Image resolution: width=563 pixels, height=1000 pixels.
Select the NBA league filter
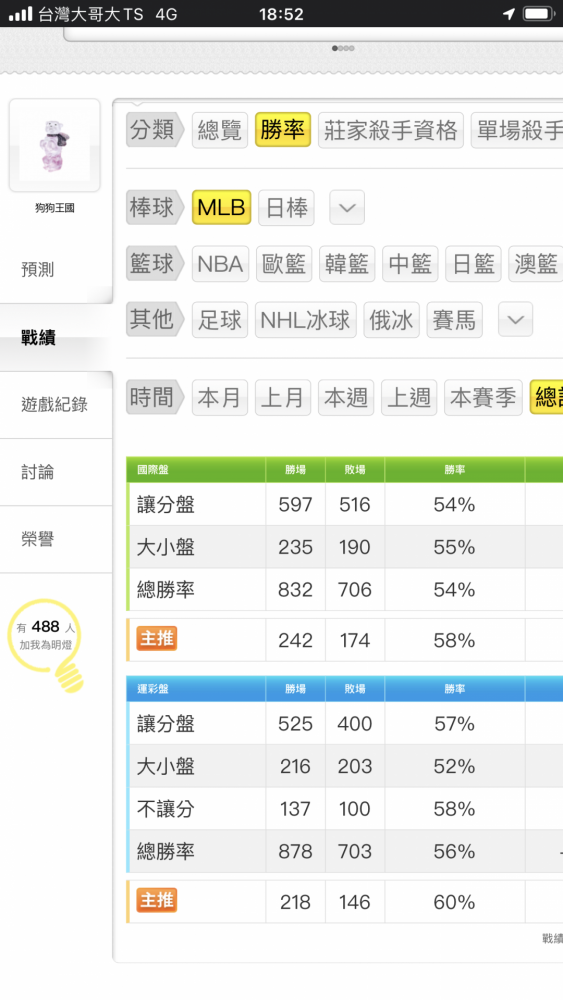click(220, 263)
